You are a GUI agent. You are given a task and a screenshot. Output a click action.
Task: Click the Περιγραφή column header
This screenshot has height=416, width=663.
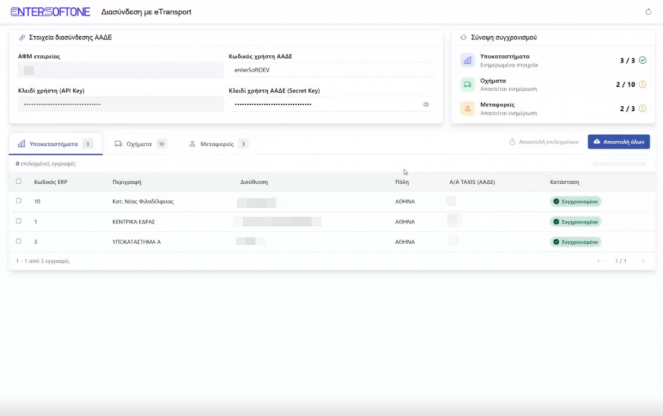pyautogui.click(x=127, y=182)
